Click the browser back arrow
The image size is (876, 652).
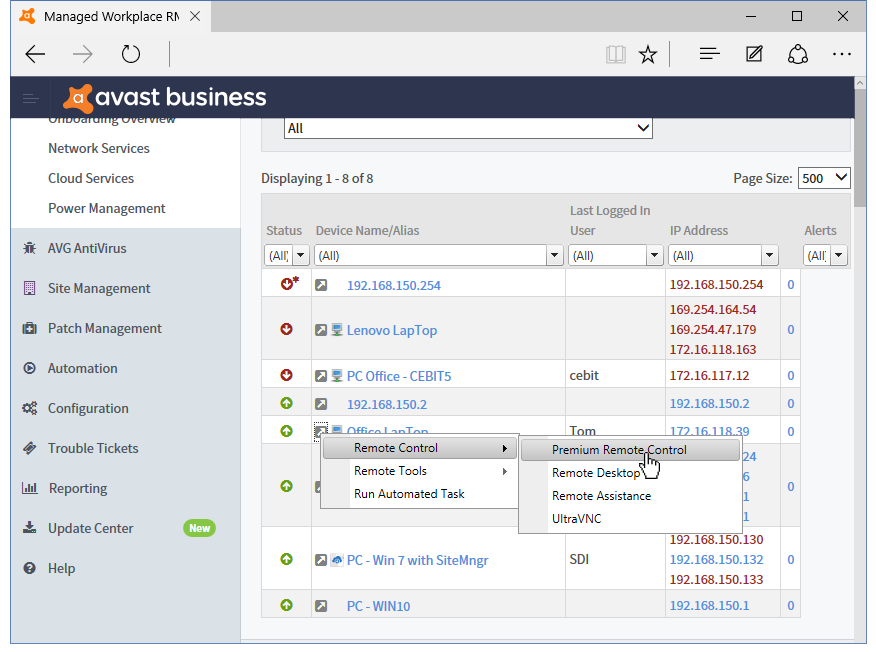pyautogui.click(x=36, y=54)
